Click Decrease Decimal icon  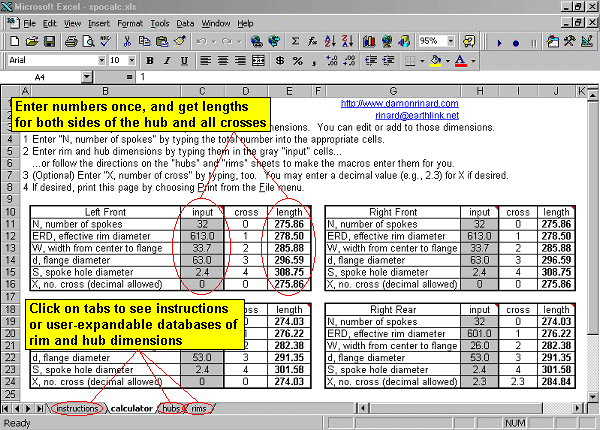(x=349, y=60)
